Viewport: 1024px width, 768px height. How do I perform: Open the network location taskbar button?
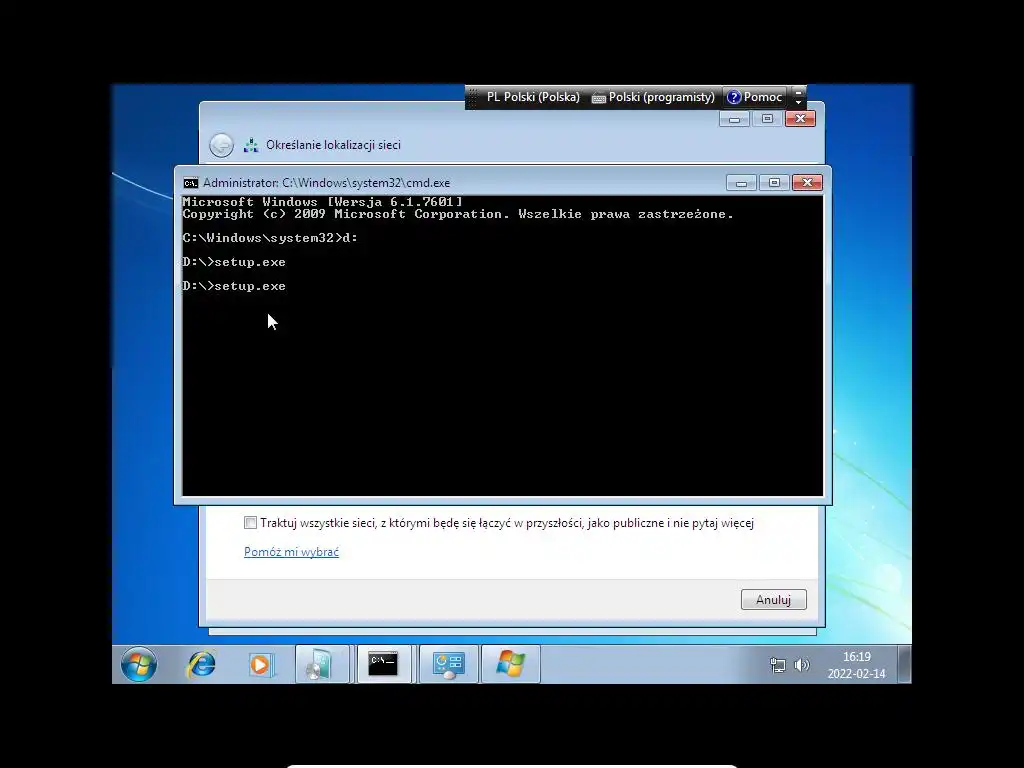pyautogui.click(x=449, y=665)
